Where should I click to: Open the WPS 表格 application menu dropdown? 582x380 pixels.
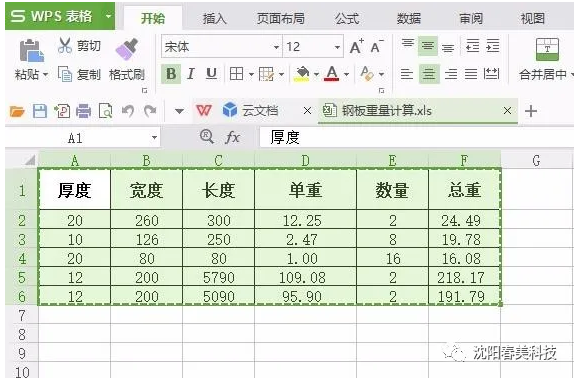click(108, 16)
